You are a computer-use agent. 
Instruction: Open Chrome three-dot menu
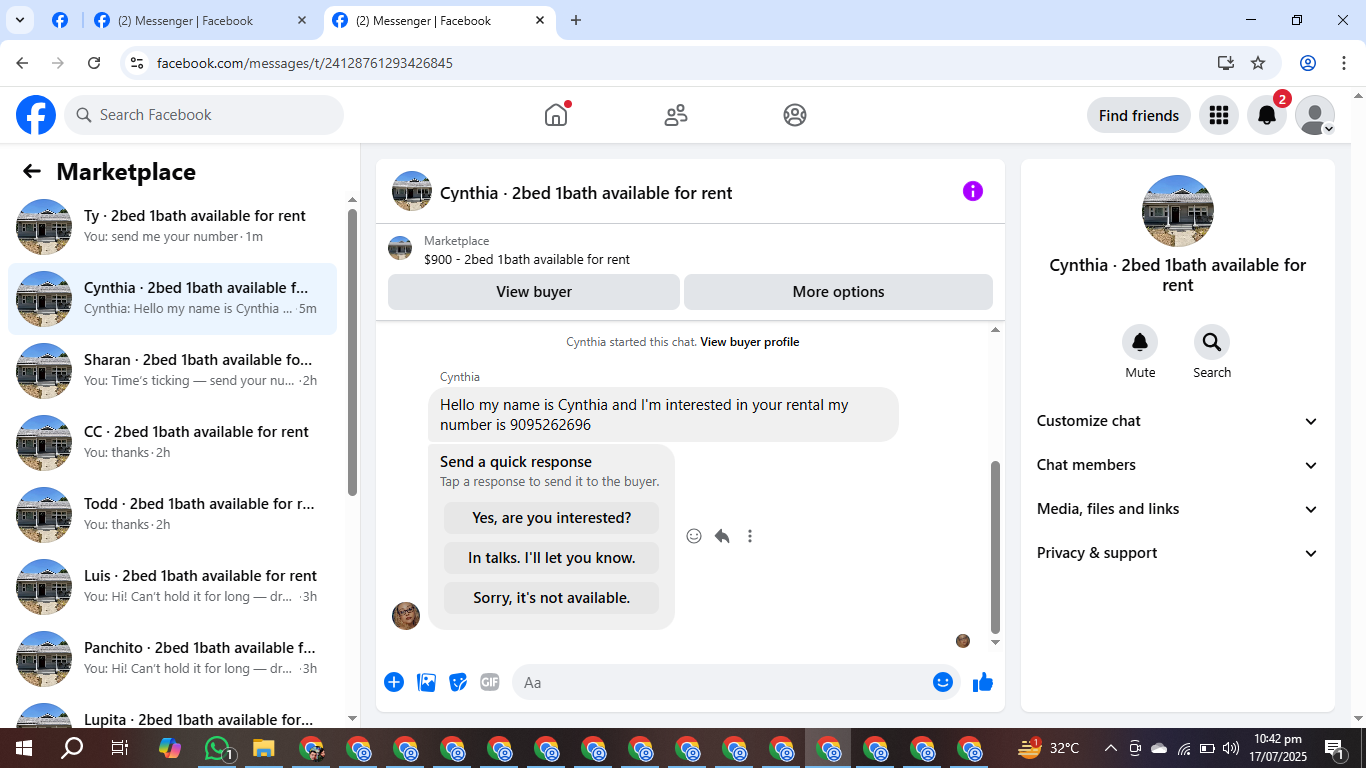click(x=1343, y=63)
